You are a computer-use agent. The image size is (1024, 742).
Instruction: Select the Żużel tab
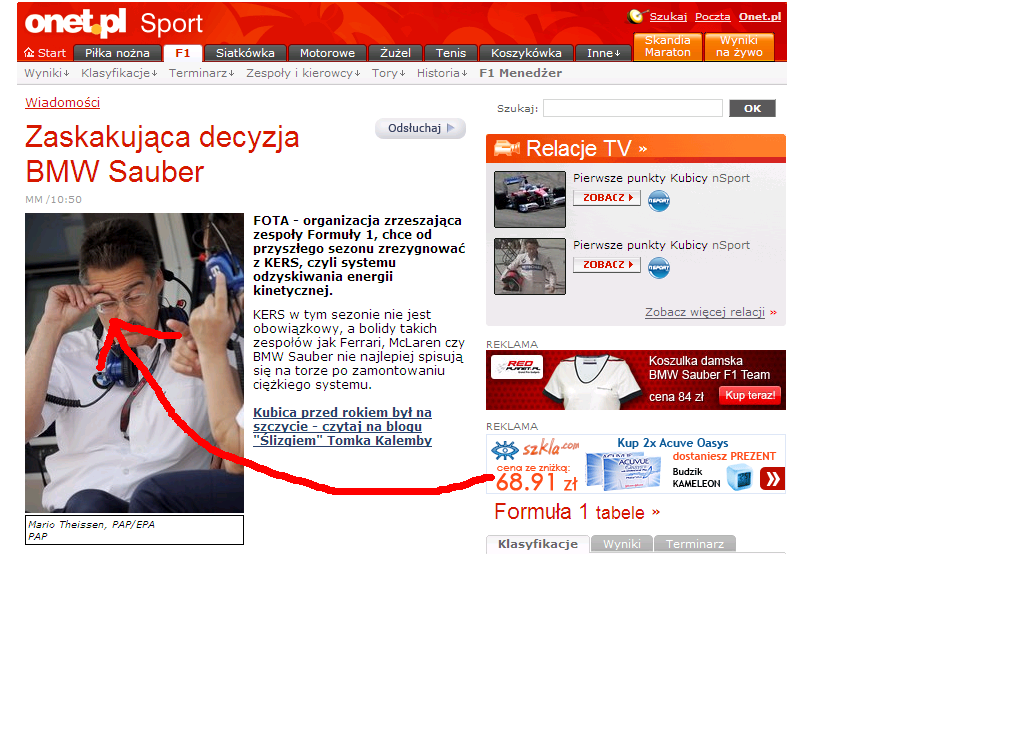point(396,53)
